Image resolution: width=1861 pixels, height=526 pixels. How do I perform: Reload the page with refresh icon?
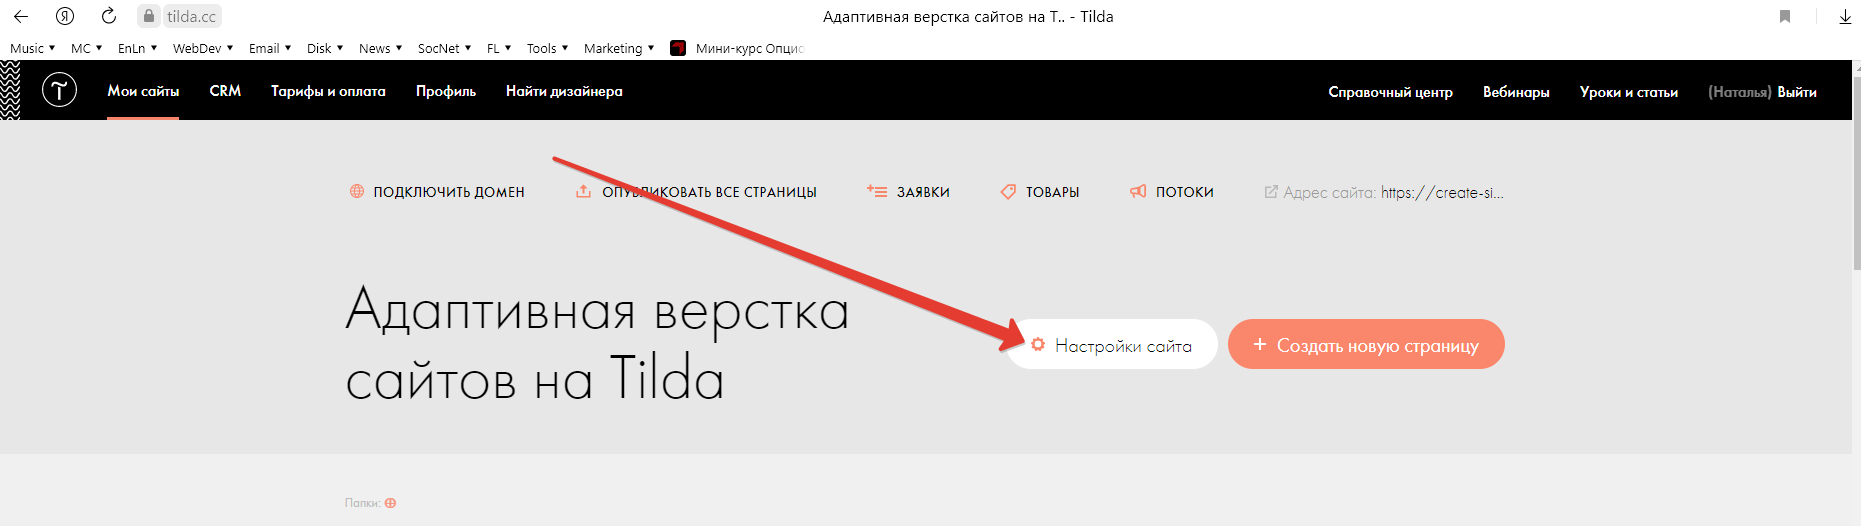[x=109, y=16]
